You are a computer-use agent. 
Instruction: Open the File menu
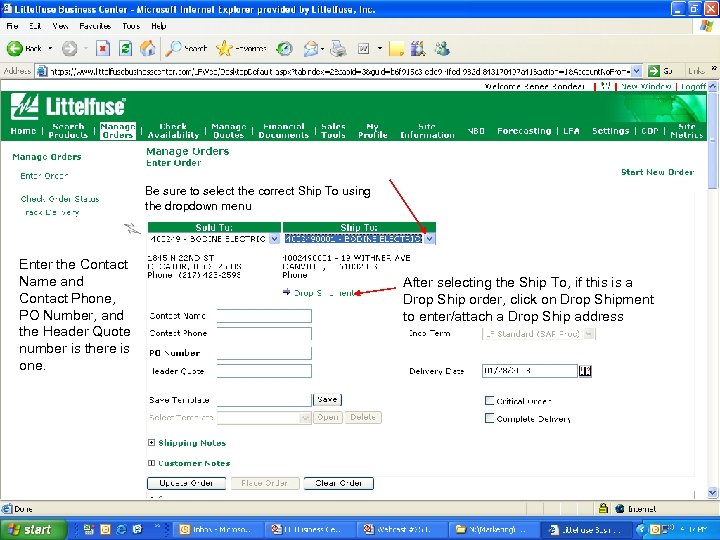click(12, 26)
